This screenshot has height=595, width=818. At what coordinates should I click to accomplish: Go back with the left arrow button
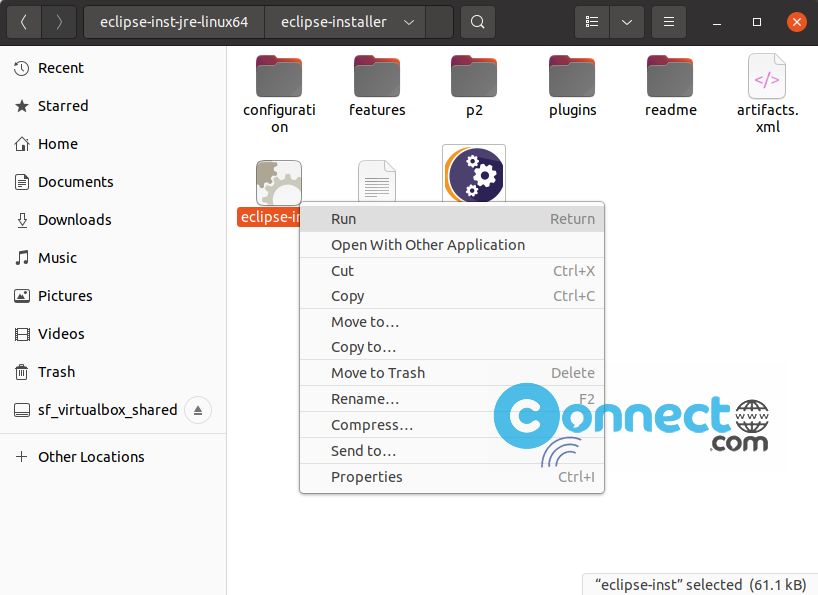24,22
